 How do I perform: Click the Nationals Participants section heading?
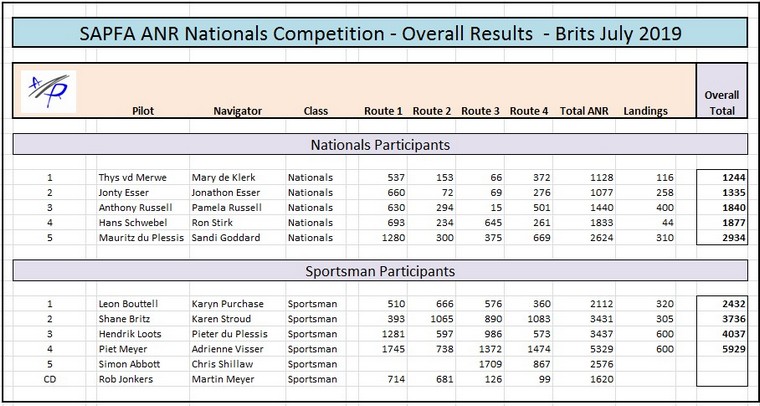380,146
